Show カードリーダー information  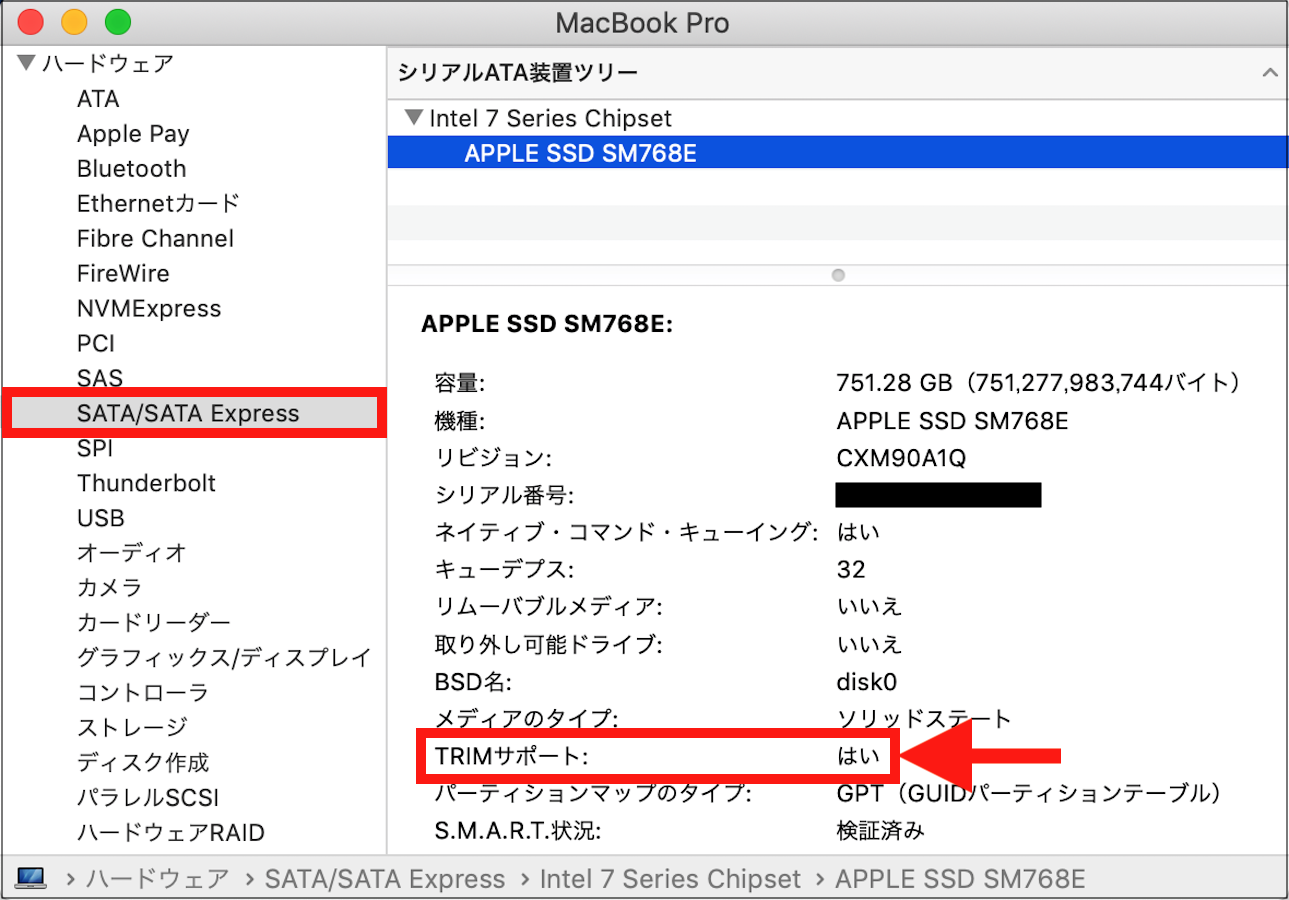point(154,623)
